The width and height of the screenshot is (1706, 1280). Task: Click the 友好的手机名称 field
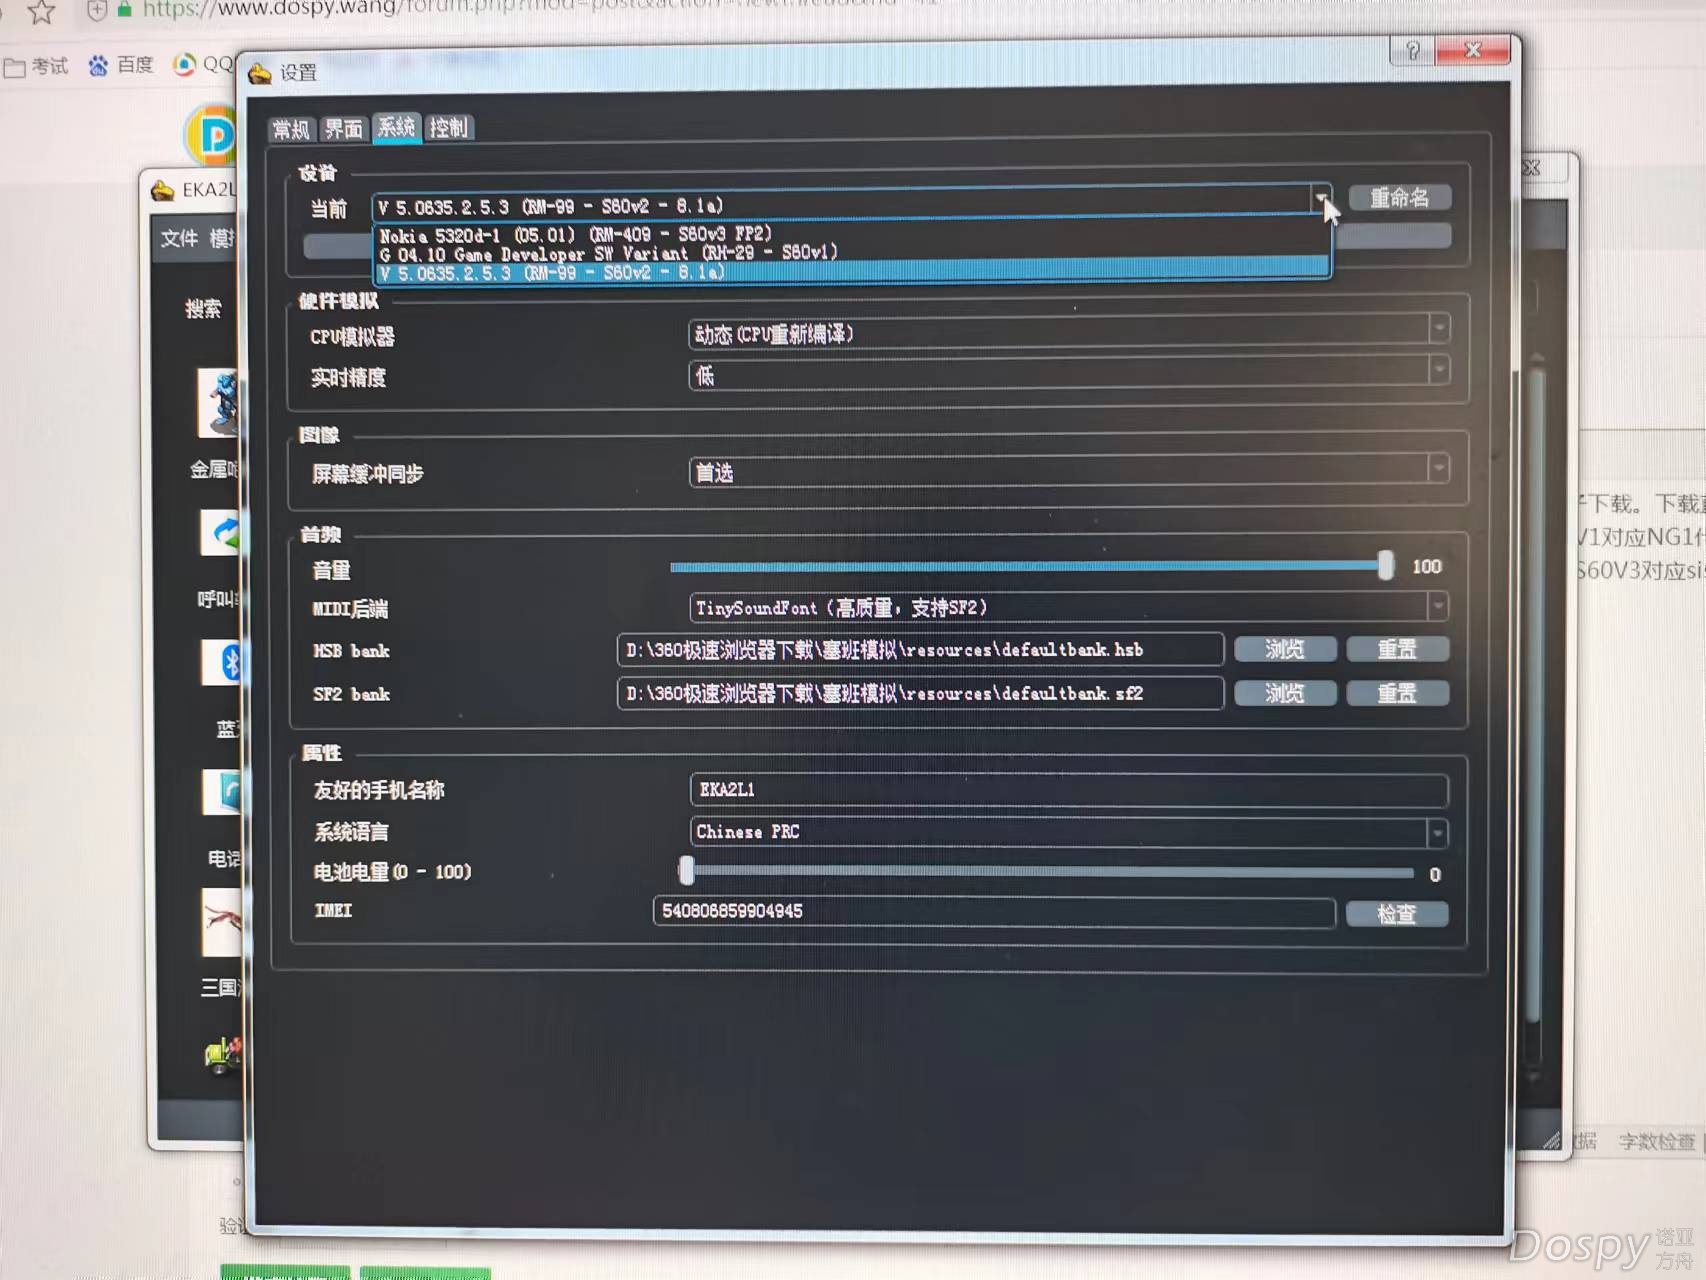tap(1069, 789)
